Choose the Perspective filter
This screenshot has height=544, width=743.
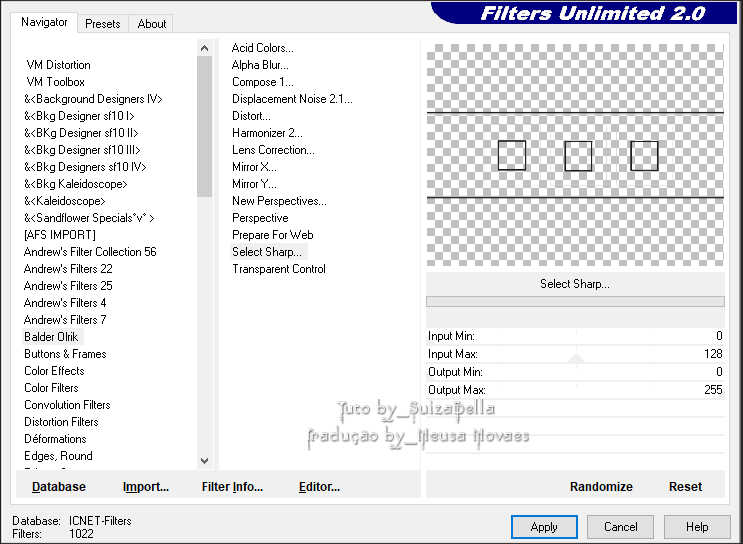point(260,218)
